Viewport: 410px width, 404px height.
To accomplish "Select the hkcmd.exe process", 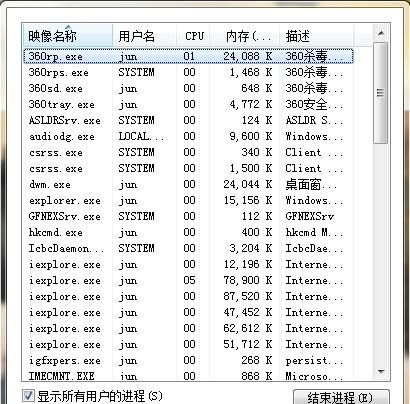I will pos(188,232).
